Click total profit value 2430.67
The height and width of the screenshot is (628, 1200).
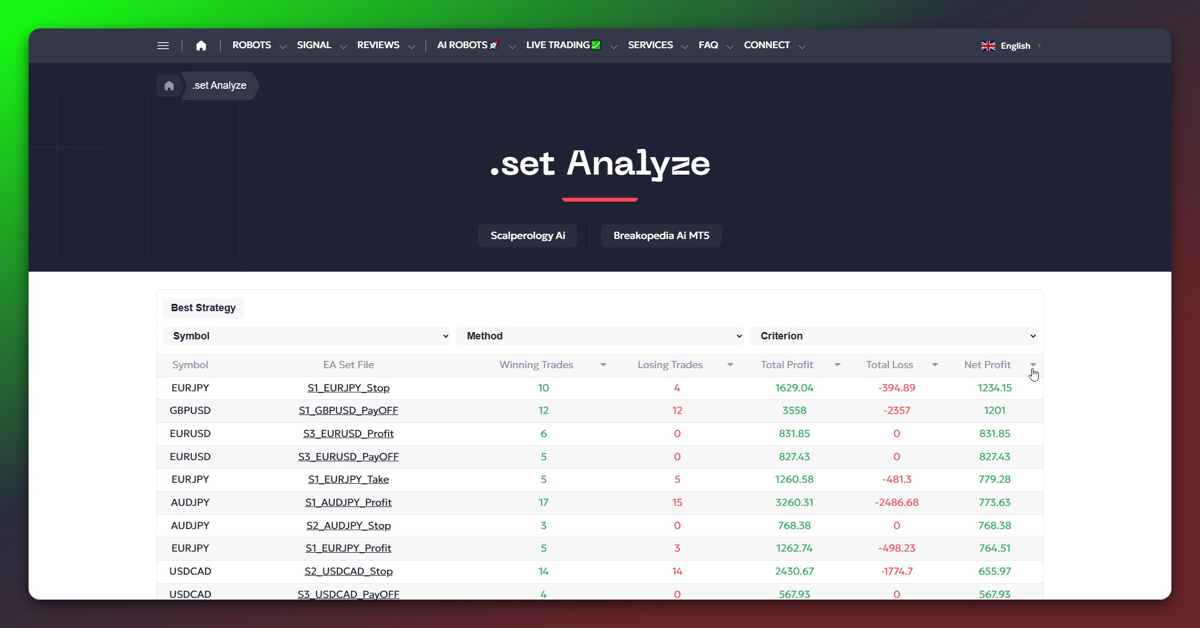[795, 572]
